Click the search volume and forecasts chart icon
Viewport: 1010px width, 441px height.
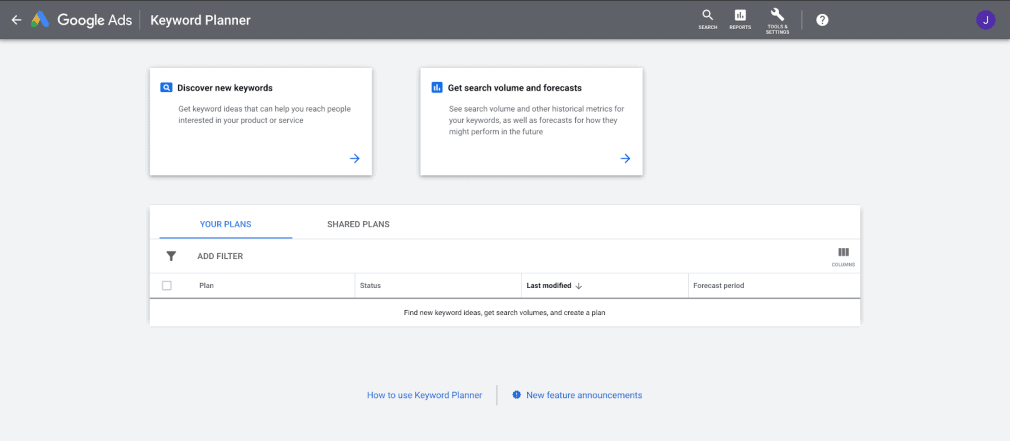point(437,88)
